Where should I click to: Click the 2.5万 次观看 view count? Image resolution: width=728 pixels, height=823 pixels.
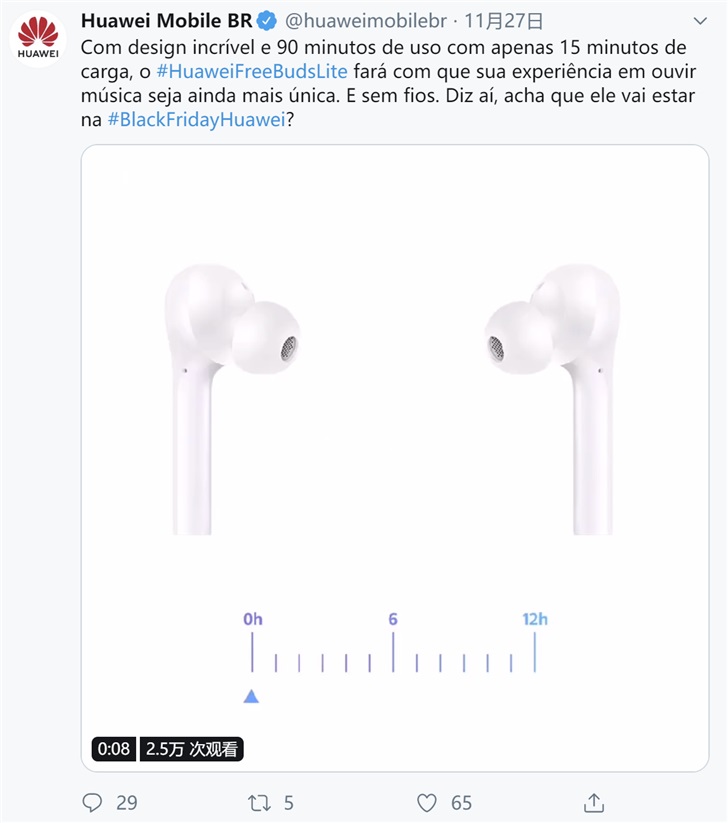click(x=192, y=748)
